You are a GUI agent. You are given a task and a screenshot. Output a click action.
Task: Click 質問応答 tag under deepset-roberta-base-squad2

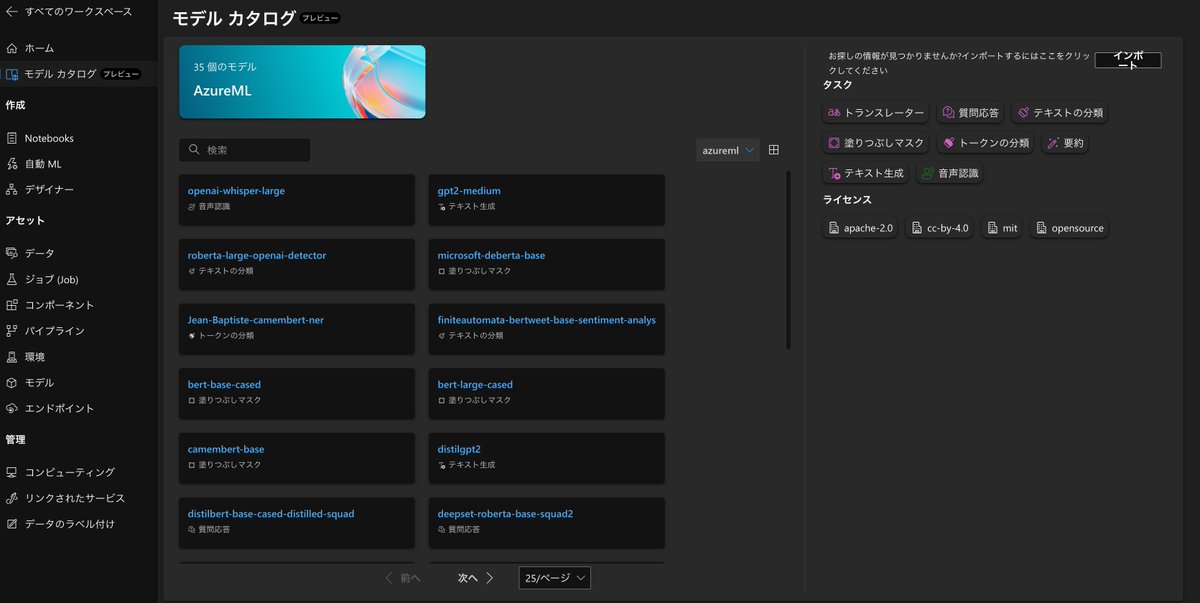pyautogui.click(x=459, y=530)
